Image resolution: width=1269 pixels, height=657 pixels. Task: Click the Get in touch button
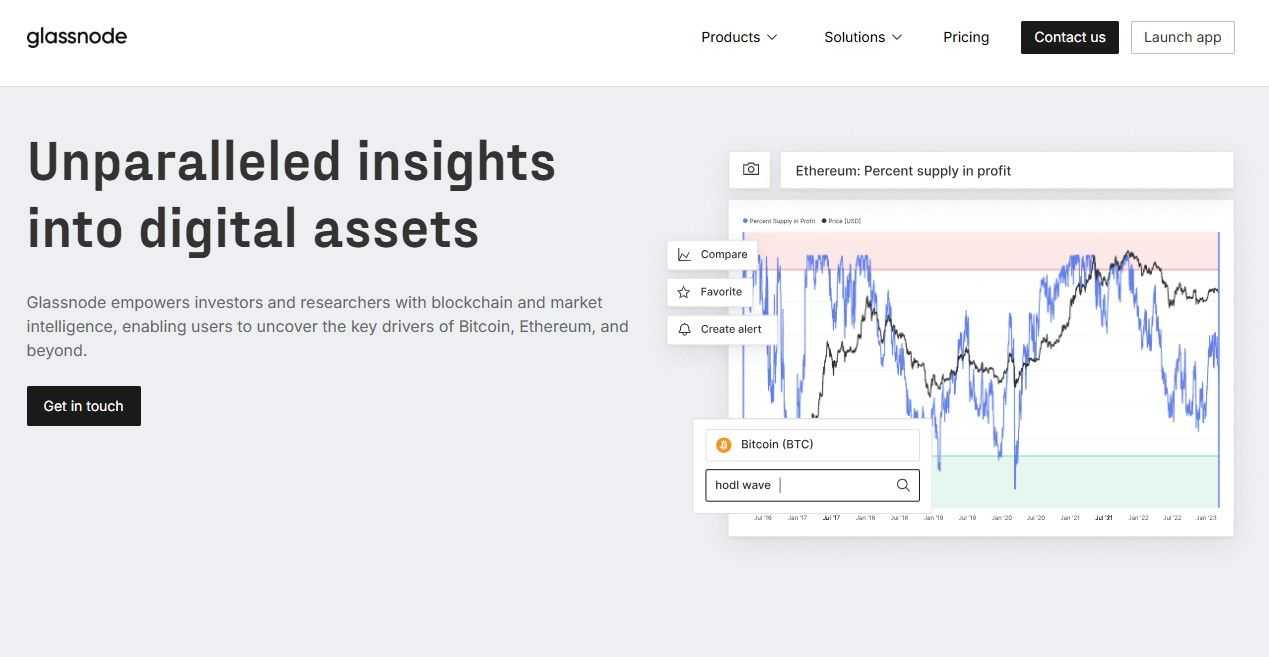84,406
